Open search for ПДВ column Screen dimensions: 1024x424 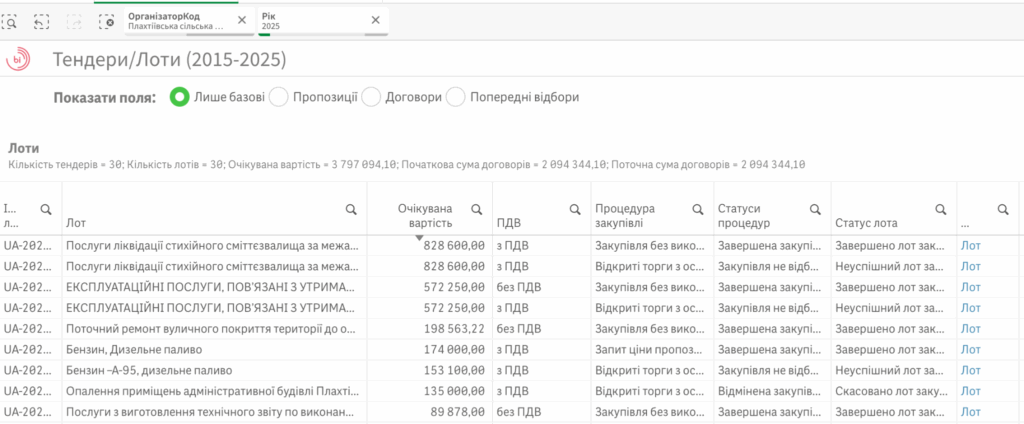point(575,209)
